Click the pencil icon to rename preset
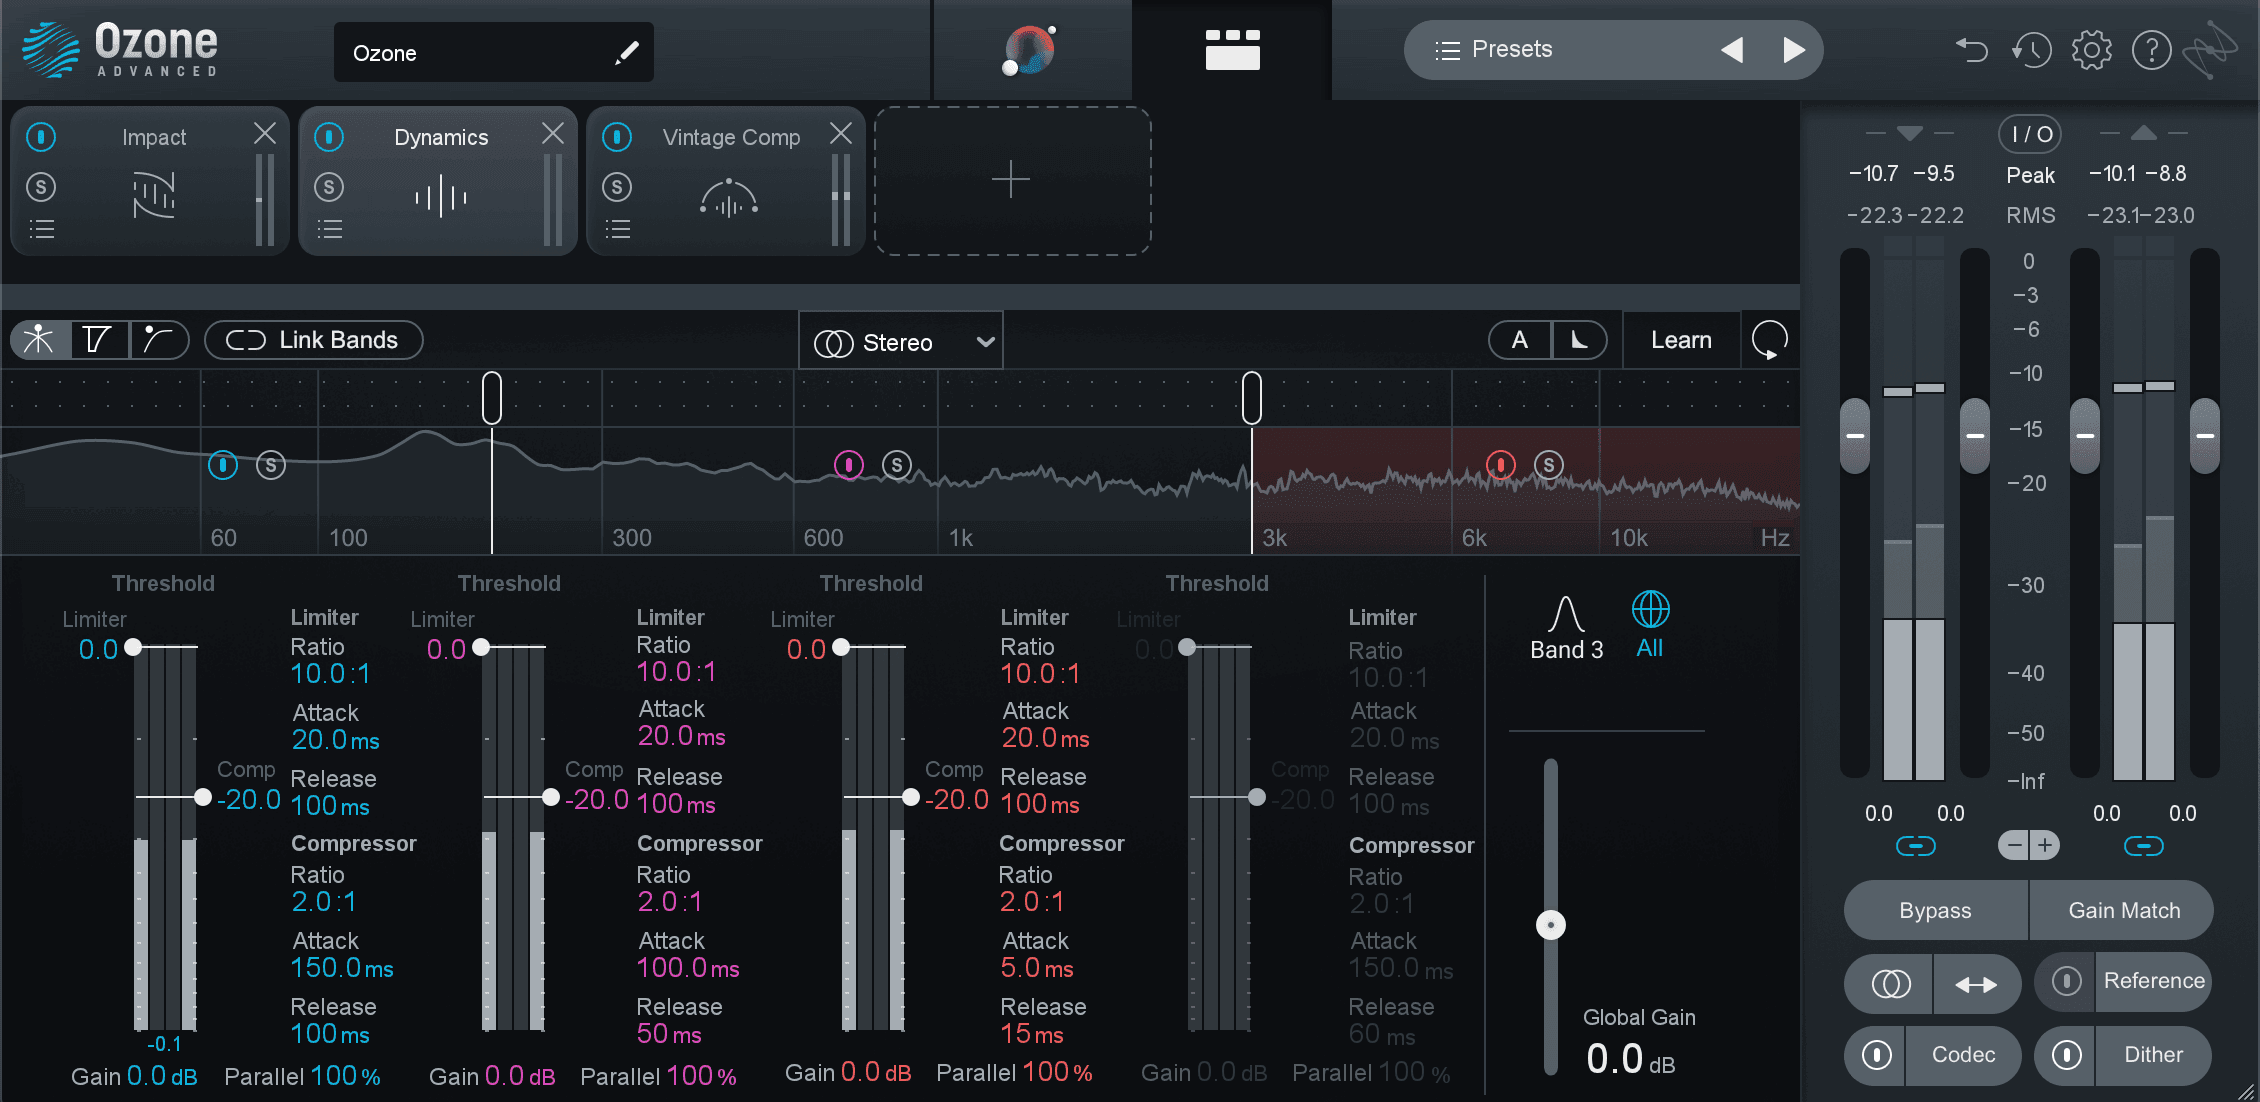Image resolution: width=2260 pixels, height=1102 pixels. tap(627, 52)
